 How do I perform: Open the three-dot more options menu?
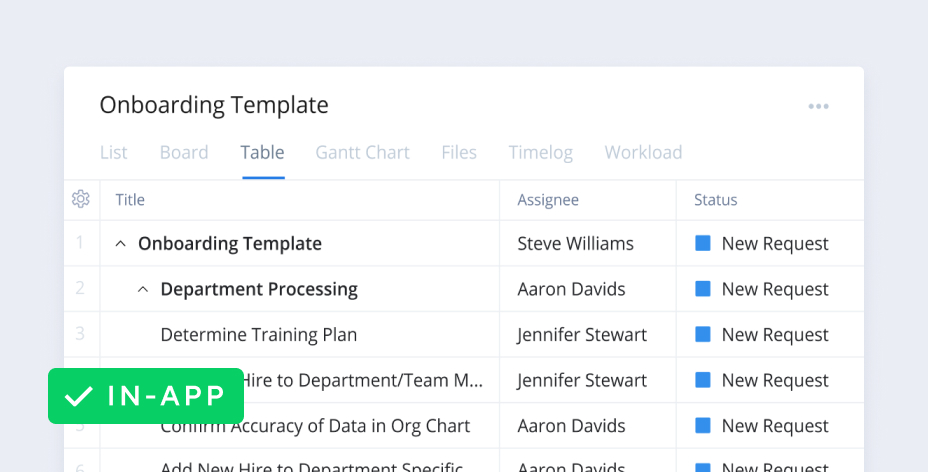(x=819, y=107)
